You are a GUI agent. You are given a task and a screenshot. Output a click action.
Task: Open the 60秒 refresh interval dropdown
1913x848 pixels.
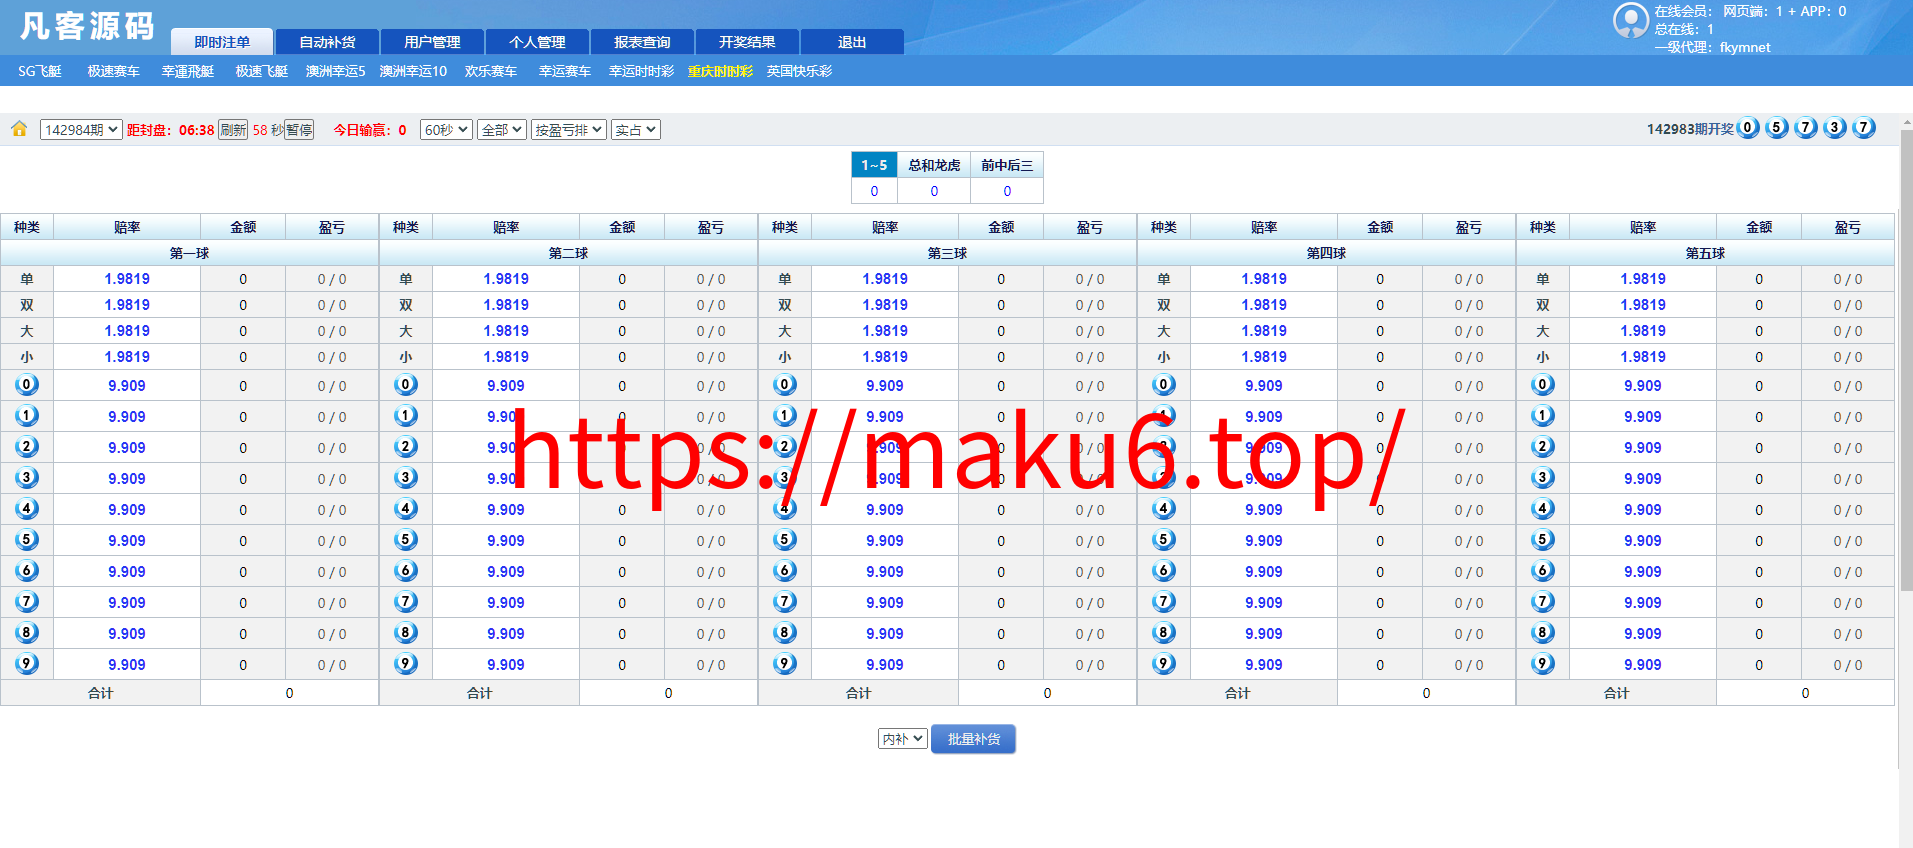[446, 130]
